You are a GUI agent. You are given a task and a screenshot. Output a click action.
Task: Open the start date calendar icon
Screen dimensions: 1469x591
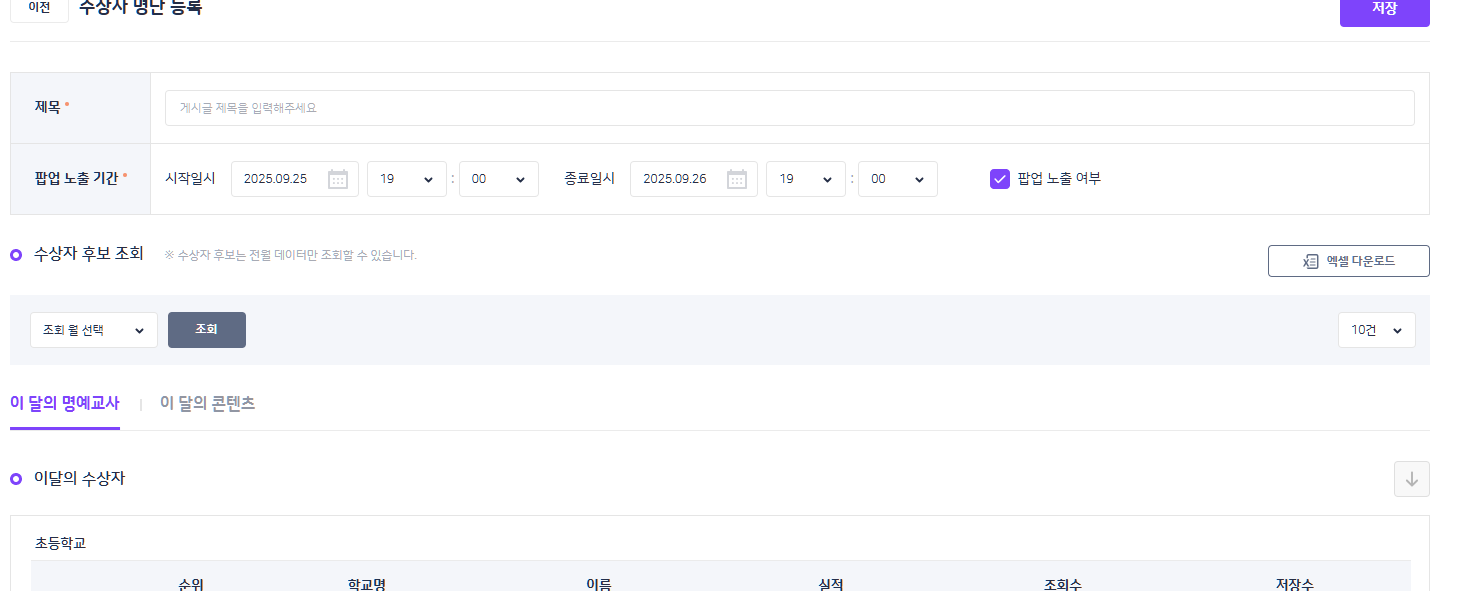click(x=338, y=179)
